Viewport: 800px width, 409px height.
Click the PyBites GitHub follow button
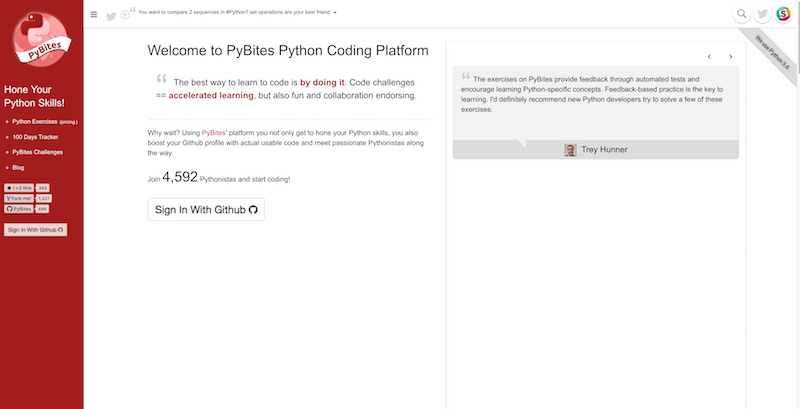click(19, 209)
